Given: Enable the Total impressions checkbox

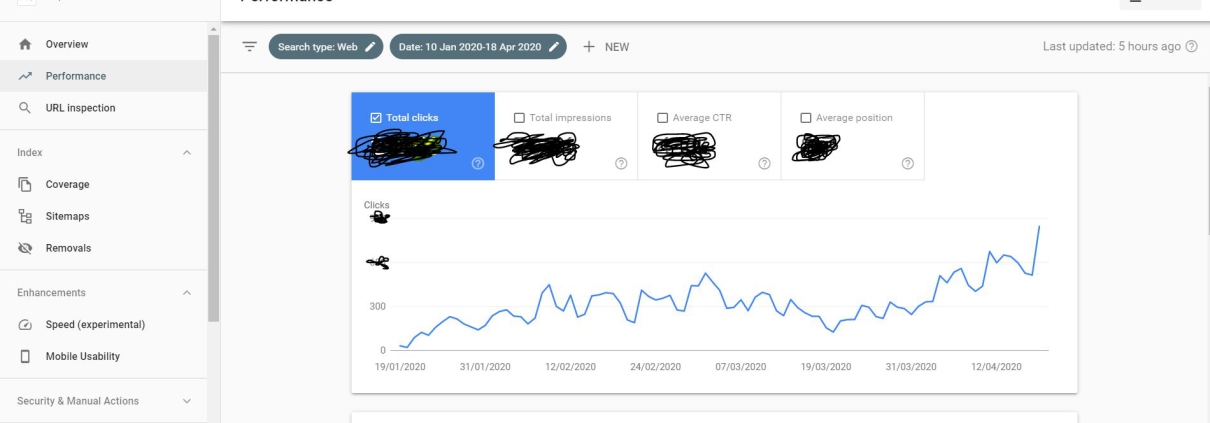Looking at the screenshot, I should click(x=519, y=118).
